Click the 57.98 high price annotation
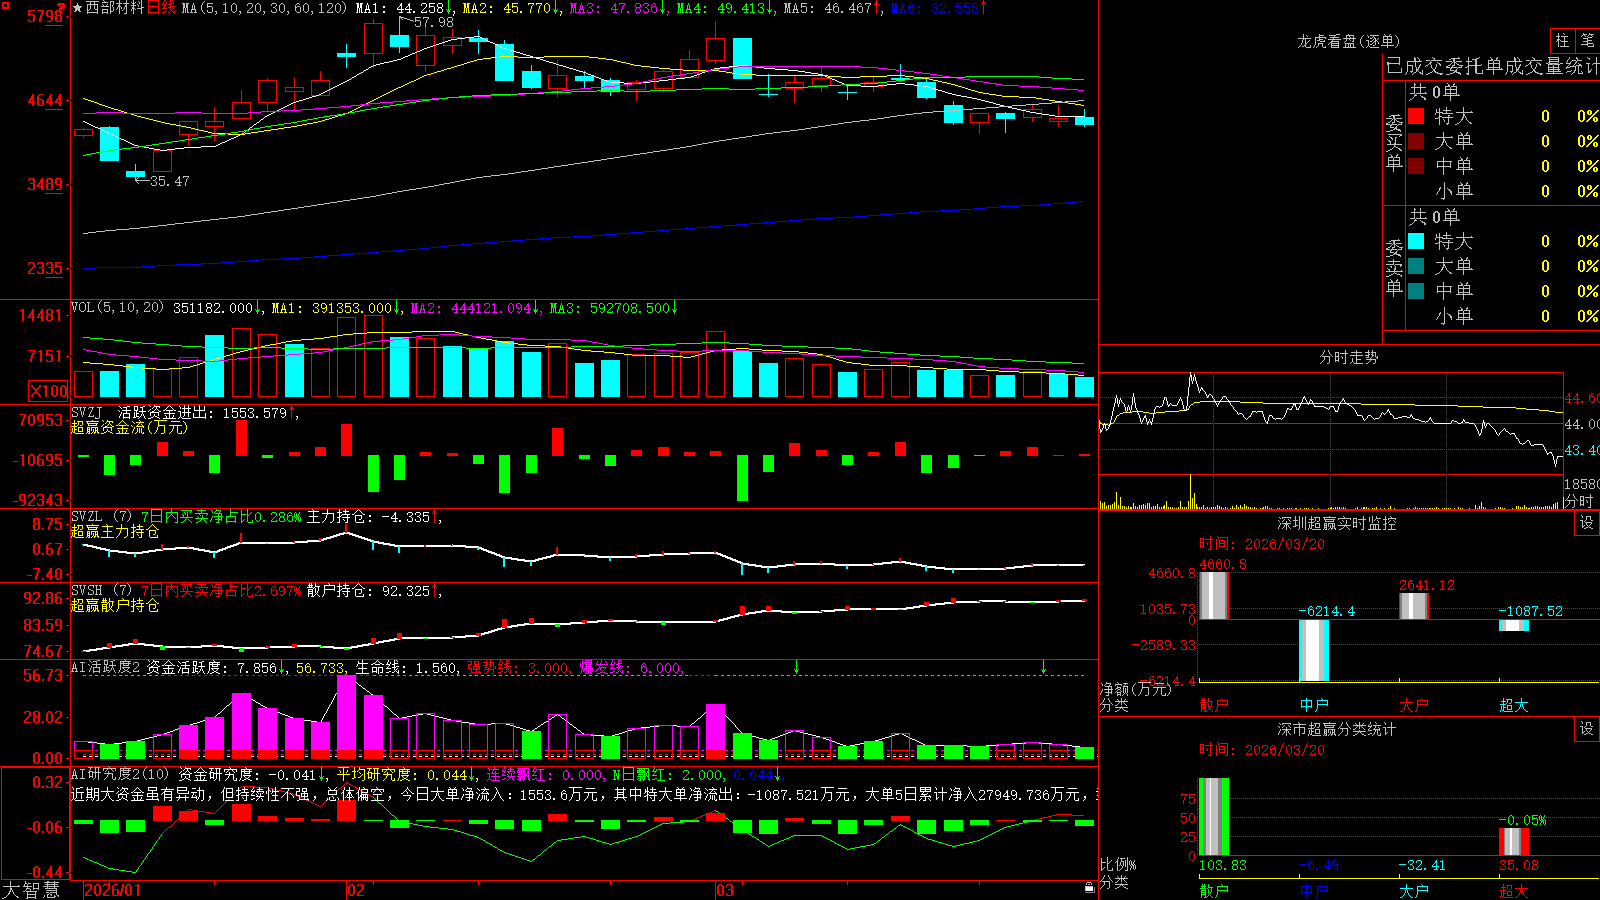This screenshot has width=1600, height=900. pos(433,22)
